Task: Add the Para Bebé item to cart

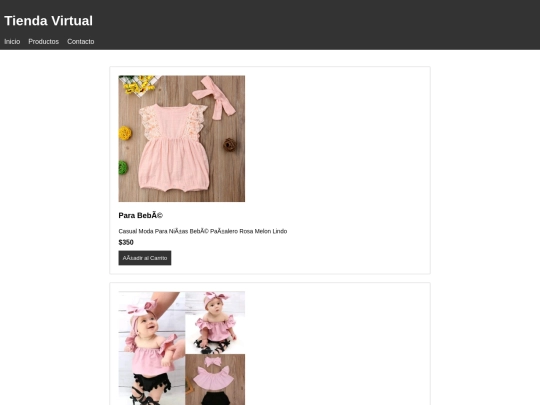Action: (x=145, y=258)
